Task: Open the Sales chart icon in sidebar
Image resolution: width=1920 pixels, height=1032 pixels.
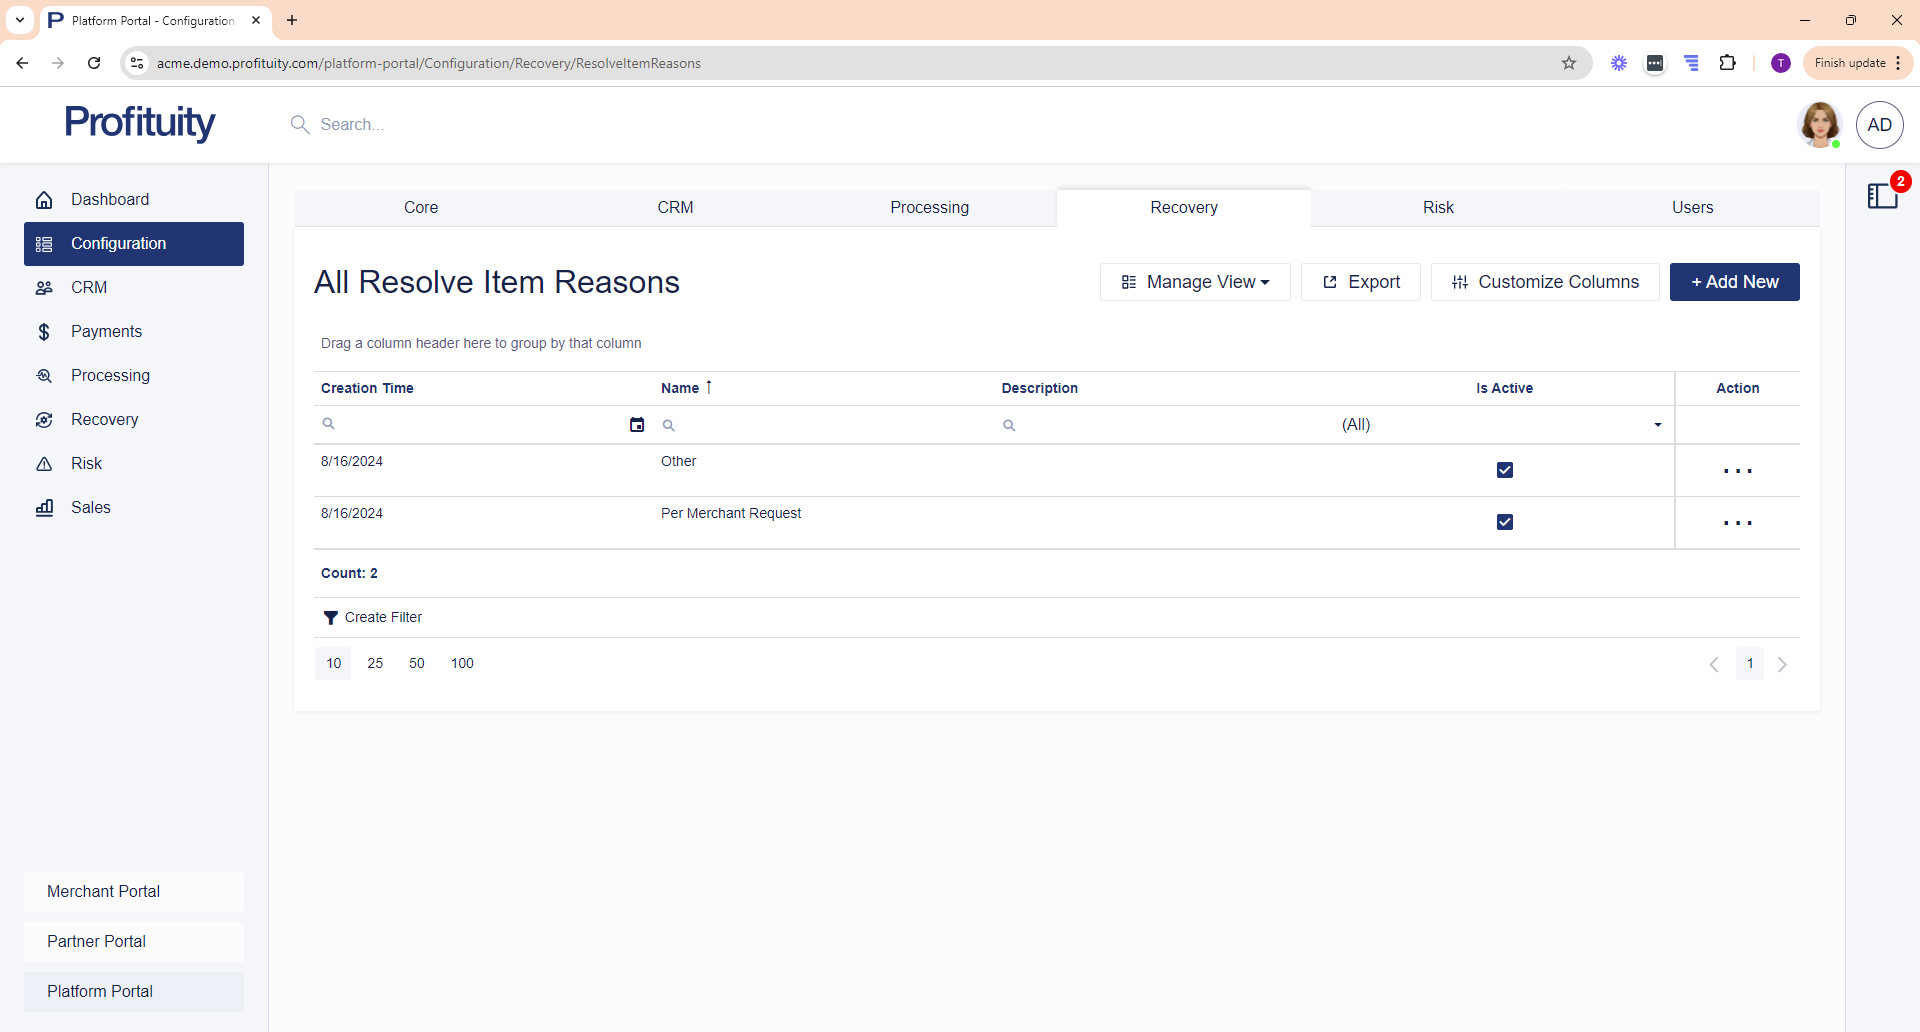Action: click(44, 508)
